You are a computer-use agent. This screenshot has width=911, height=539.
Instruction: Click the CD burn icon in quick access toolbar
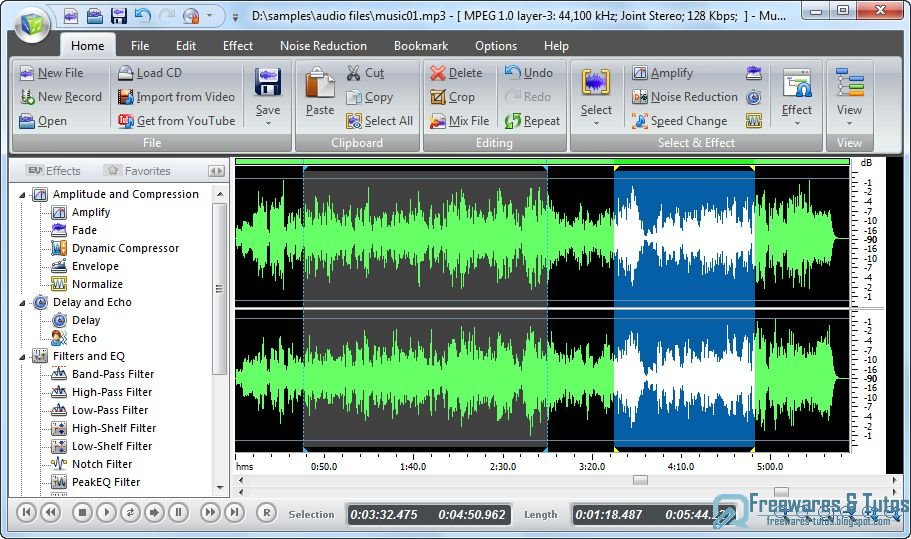(x=191, y=16)
